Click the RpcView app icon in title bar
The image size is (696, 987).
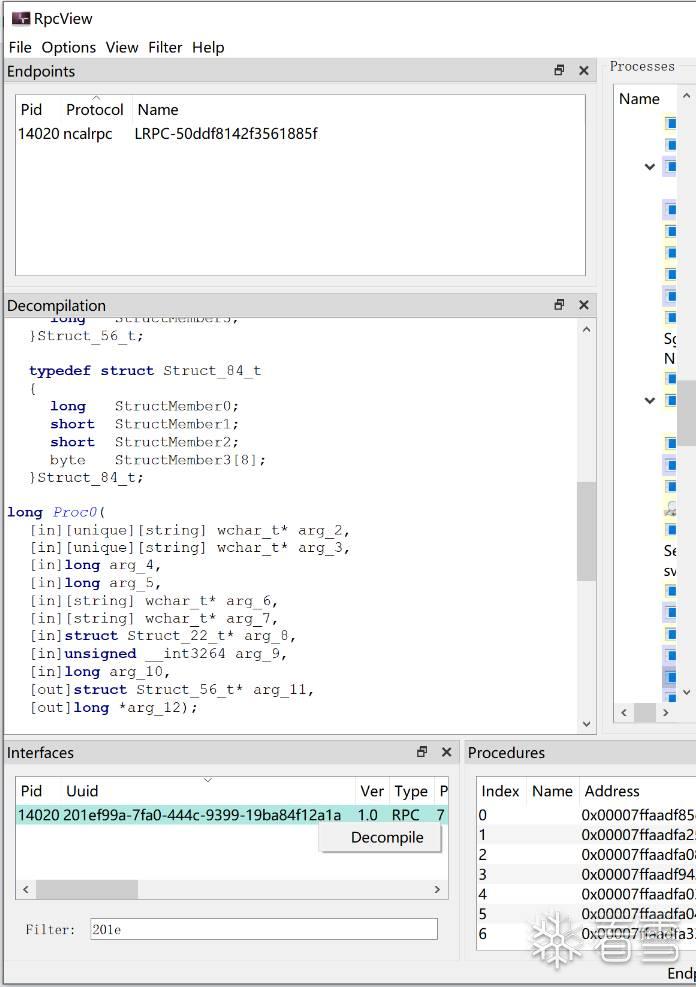21,18
